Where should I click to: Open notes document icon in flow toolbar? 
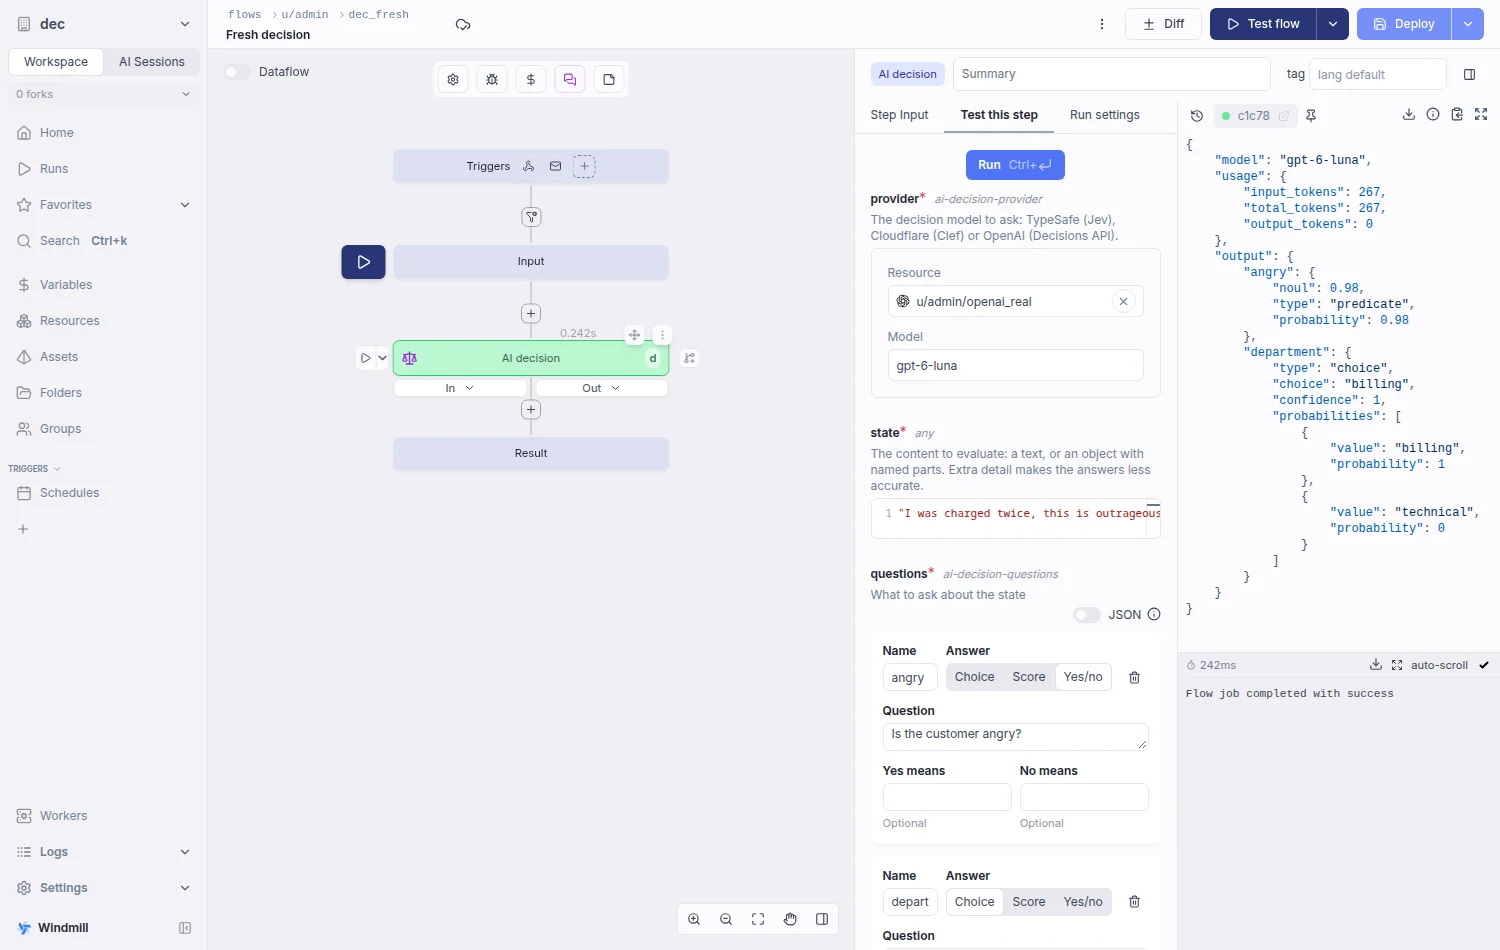(609, 80)
